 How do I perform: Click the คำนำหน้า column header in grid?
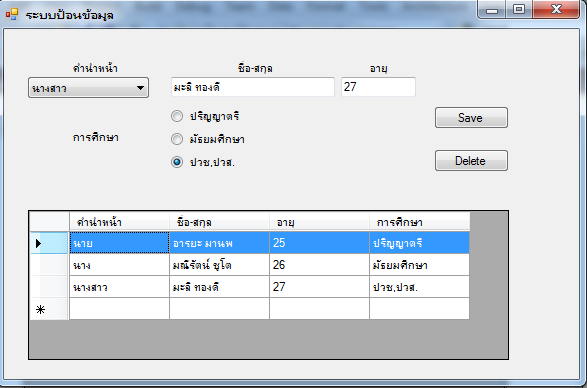click(119, 222)
